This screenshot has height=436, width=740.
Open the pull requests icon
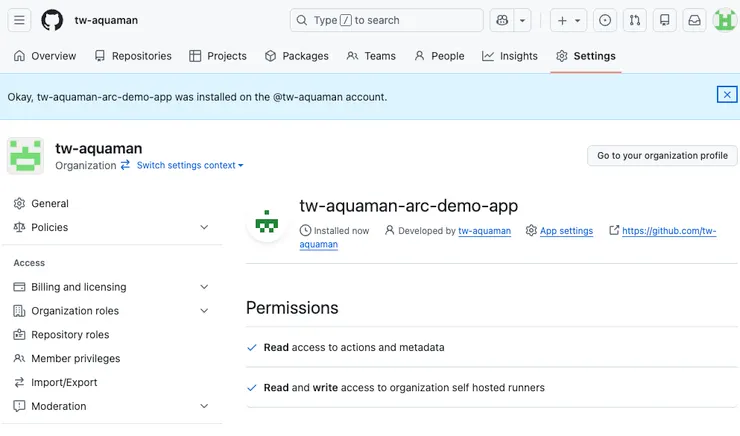click(x=635, y=20)
